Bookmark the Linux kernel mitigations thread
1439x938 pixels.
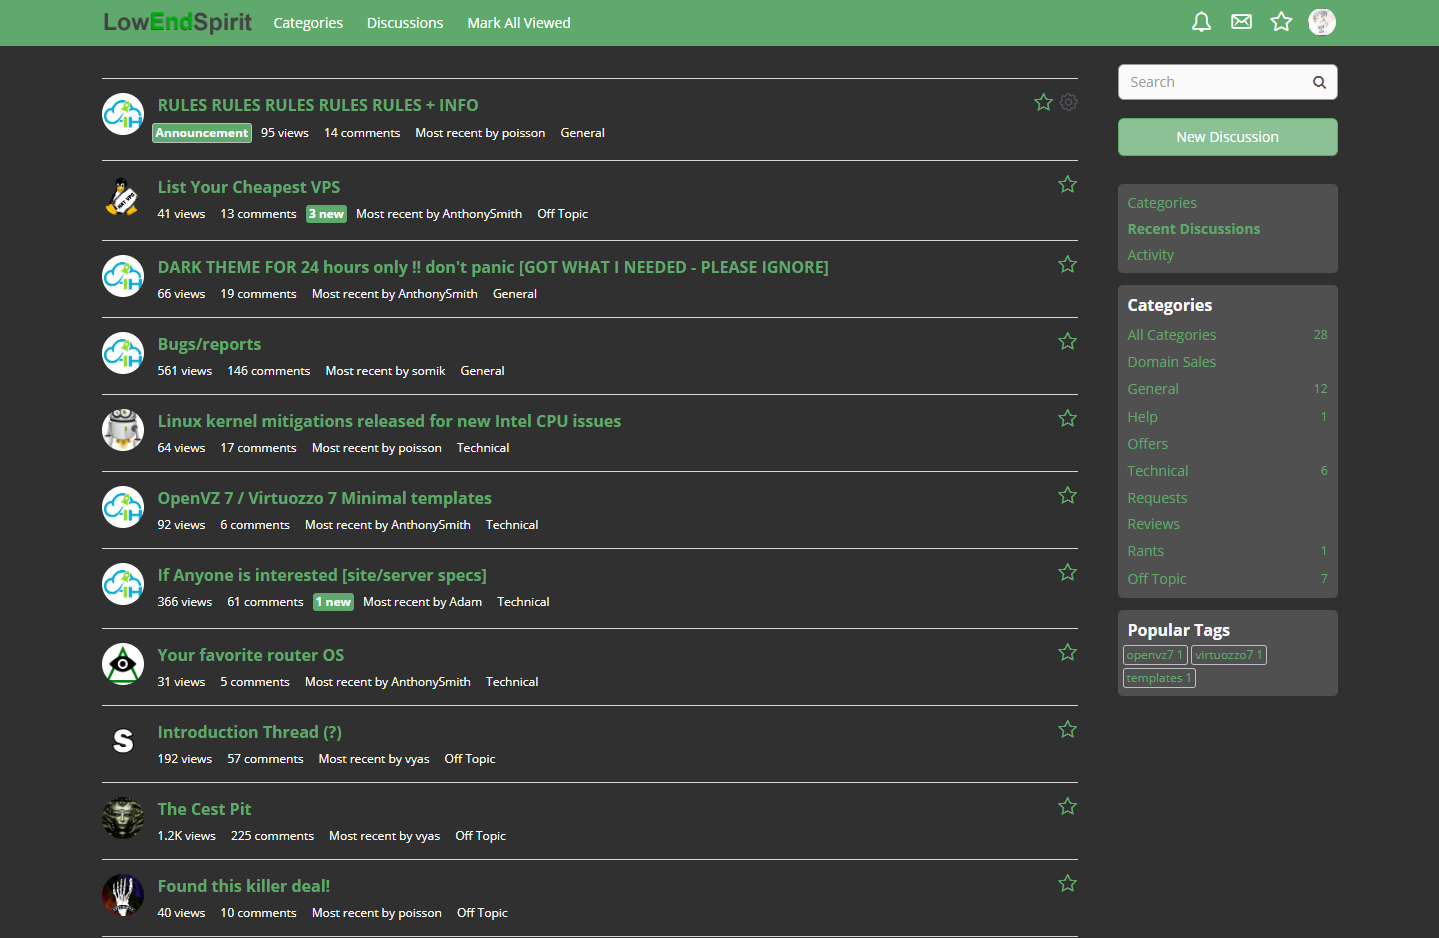(x=1068, y=418)
